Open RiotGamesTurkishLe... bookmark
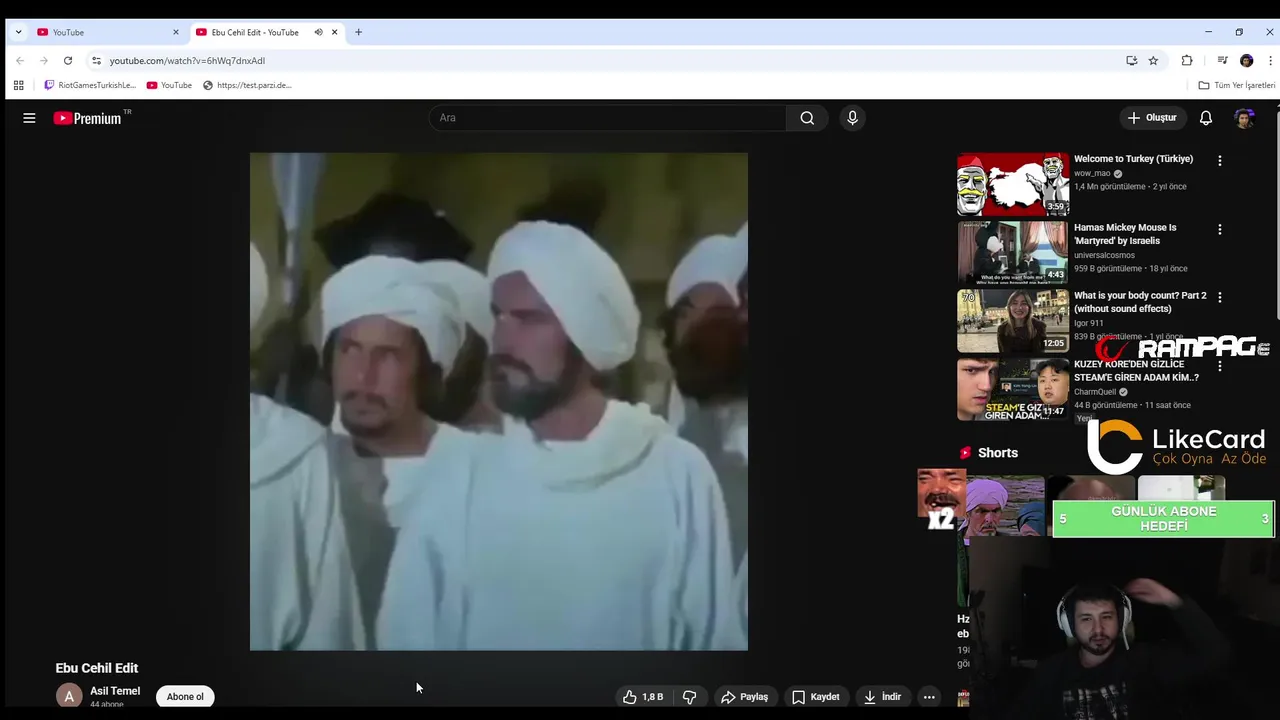Viewport: 1280px width, 720px height. pos(90,85)
